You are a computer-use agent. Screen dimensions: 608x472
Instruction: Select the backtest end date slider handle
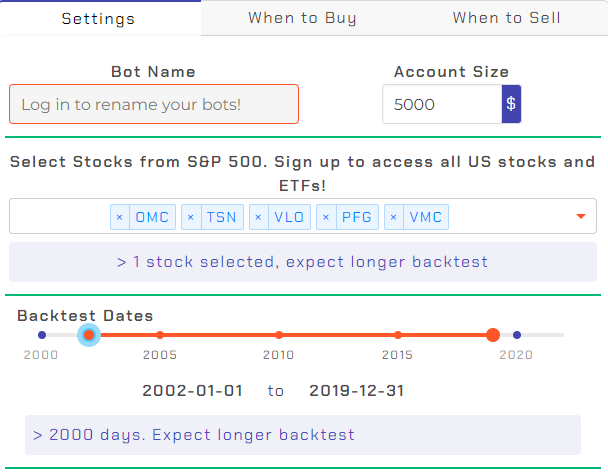493,335
